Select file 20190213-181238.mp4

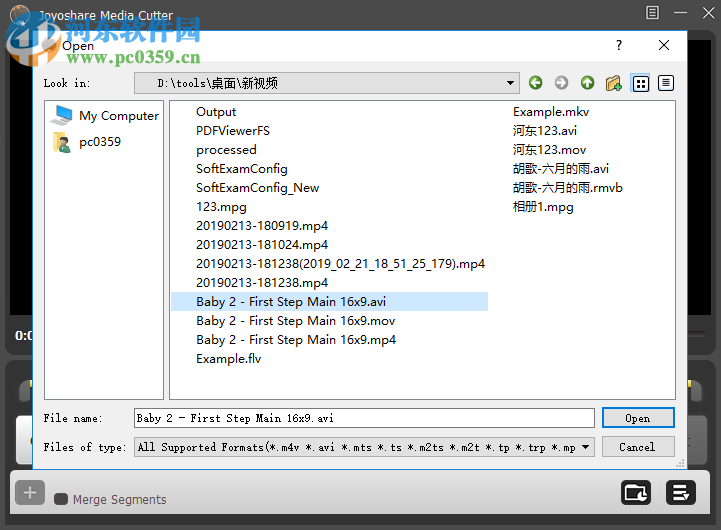point(262,283)
